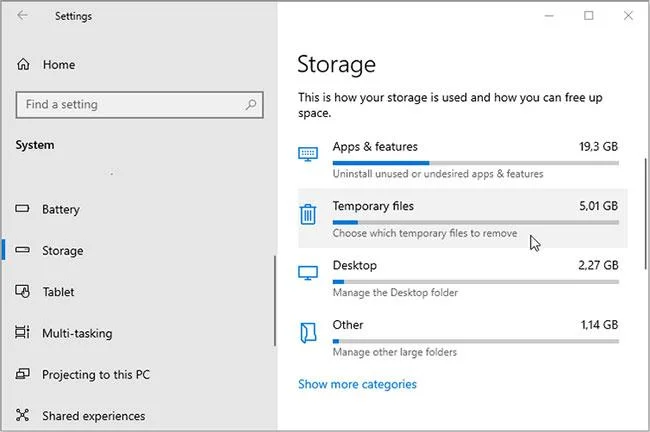The image size is (650, 432).
Task: Click inside the Find a setting box
Action: click(139, 105)
